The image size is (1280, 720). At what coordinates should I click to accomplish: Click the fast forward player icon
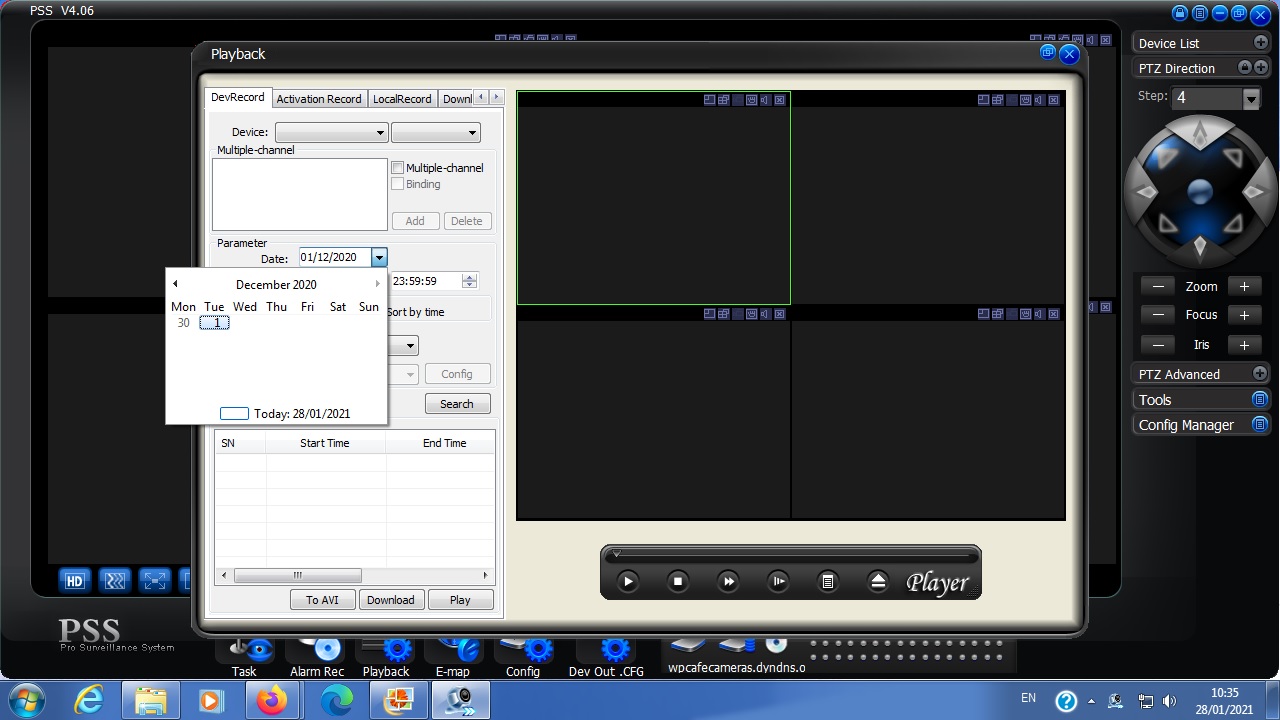tap(728, 581)
